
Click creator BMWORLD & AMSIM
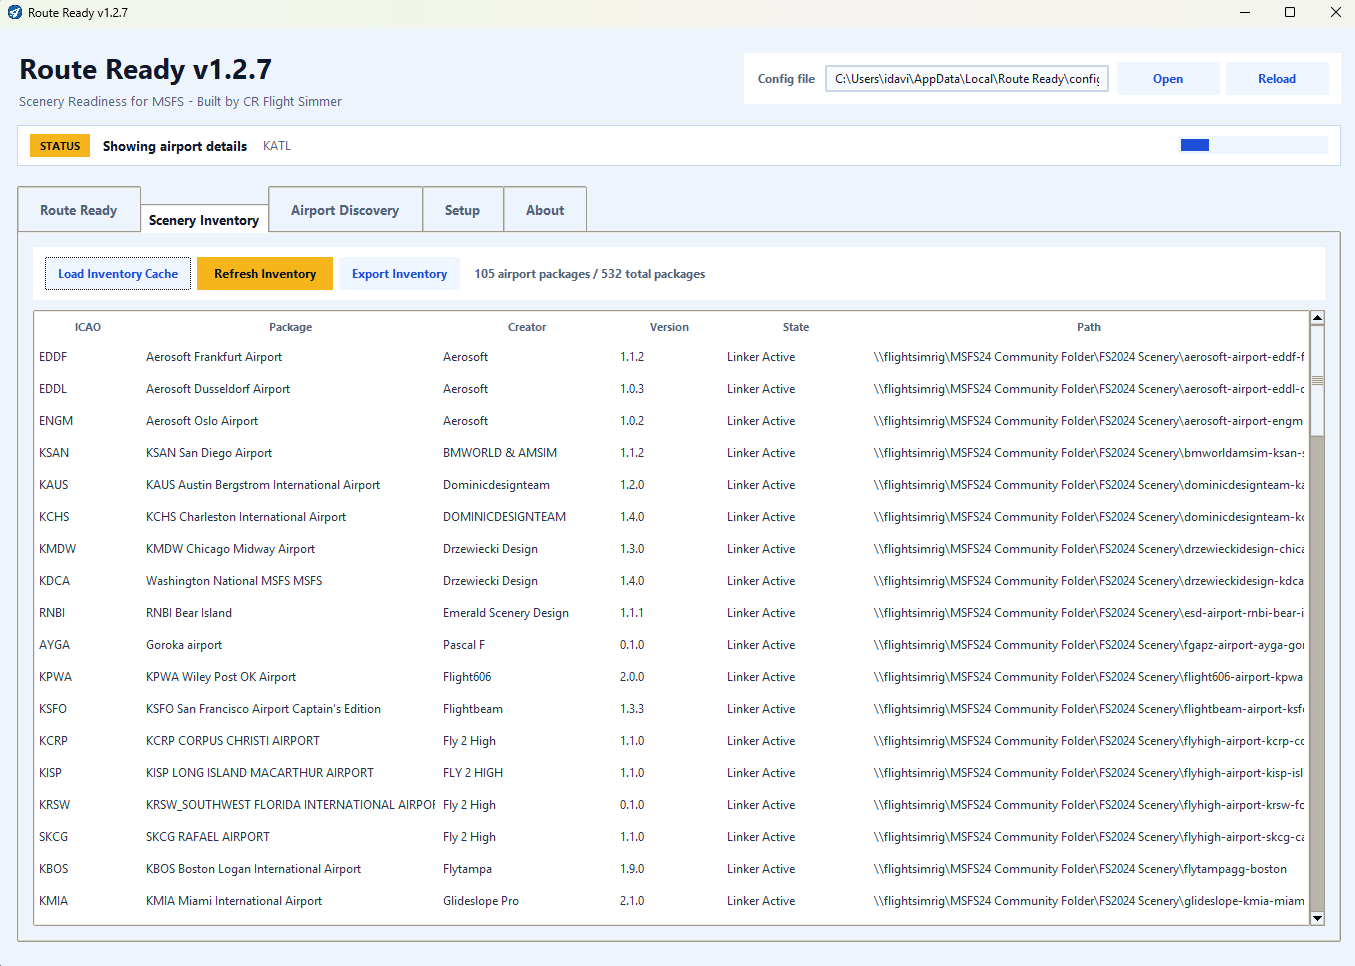click(x=500, y=453)
